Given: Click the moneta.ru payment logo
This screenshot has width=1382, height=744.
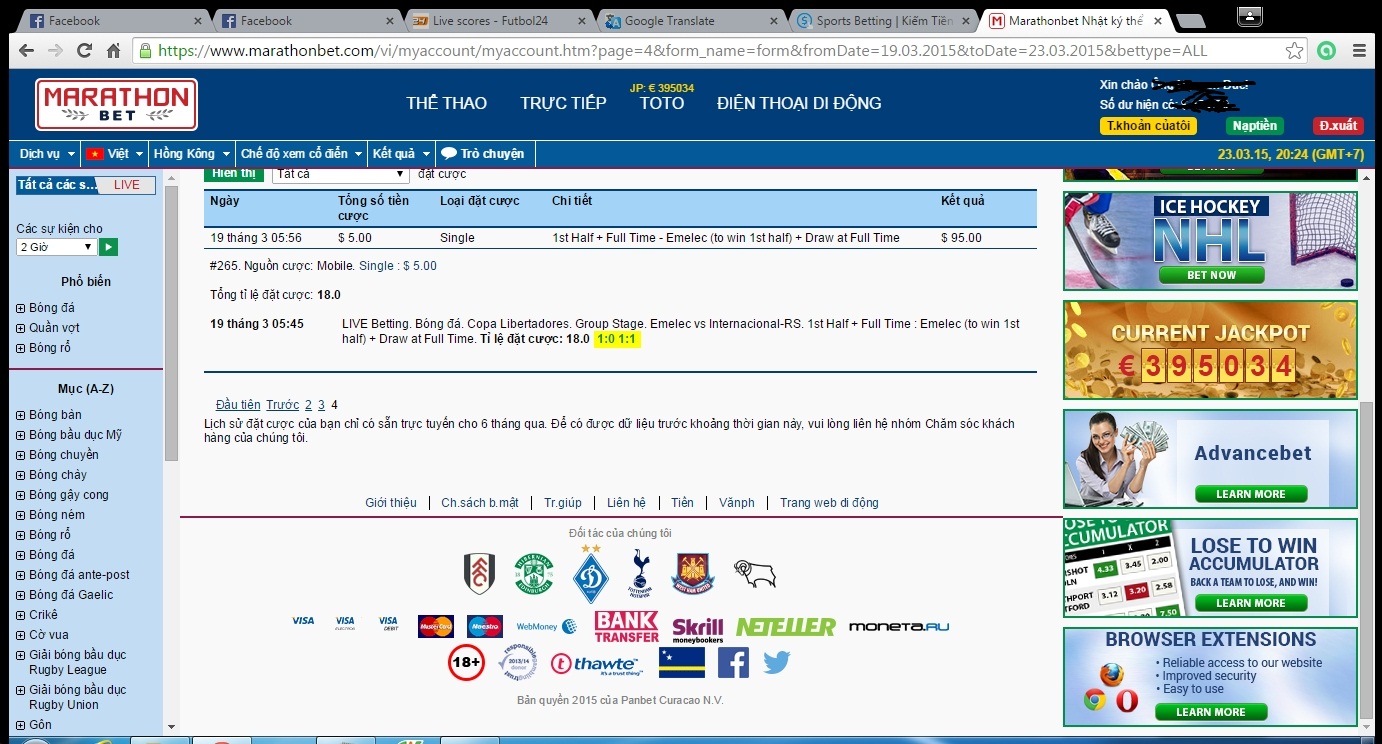Looking at the screenshot, I should (899, 627).
